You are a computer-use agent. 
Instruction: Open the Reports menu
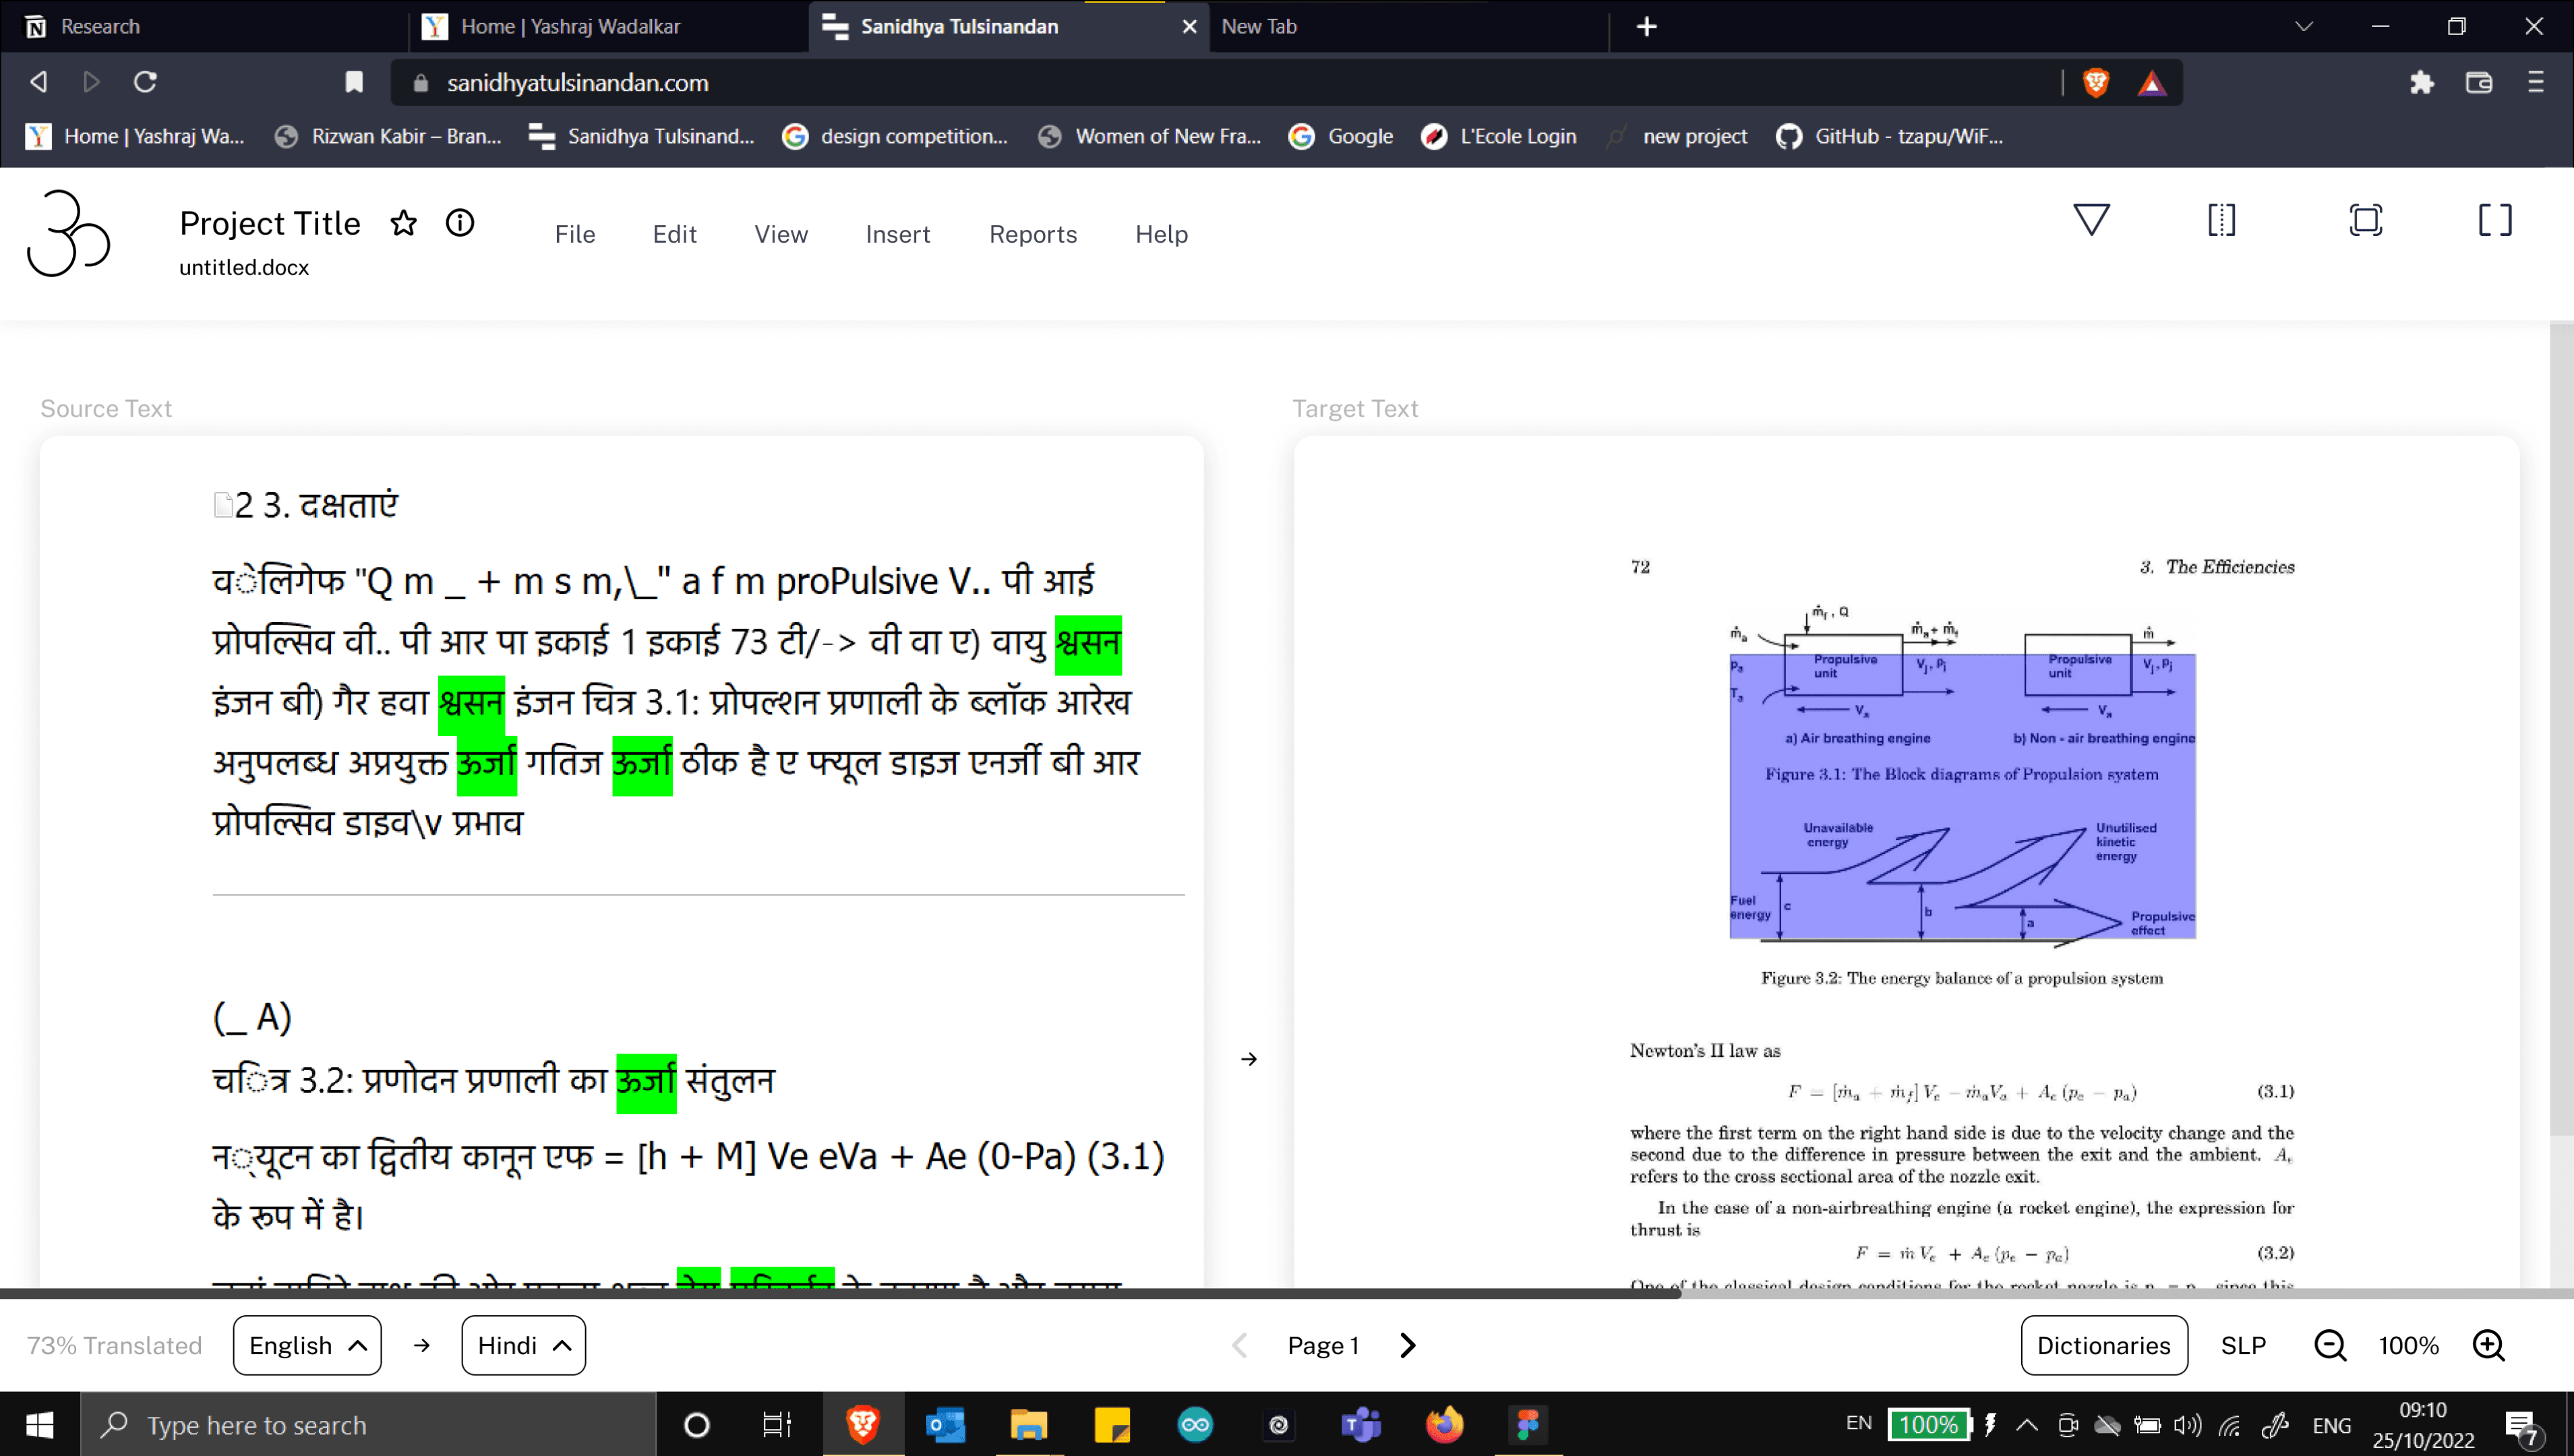pos(1032,234)
